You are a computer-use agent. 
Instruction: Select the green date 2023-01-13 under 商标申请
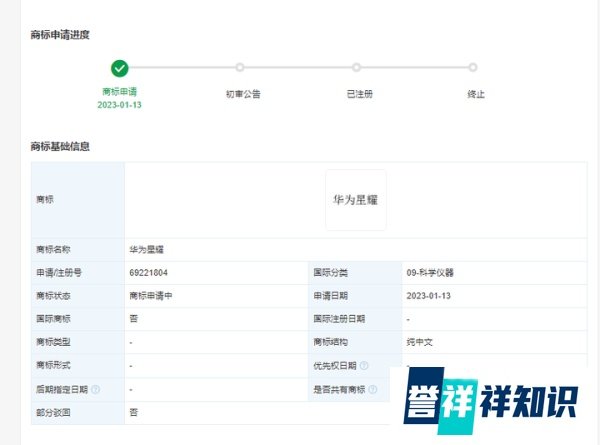pos(119,105)
